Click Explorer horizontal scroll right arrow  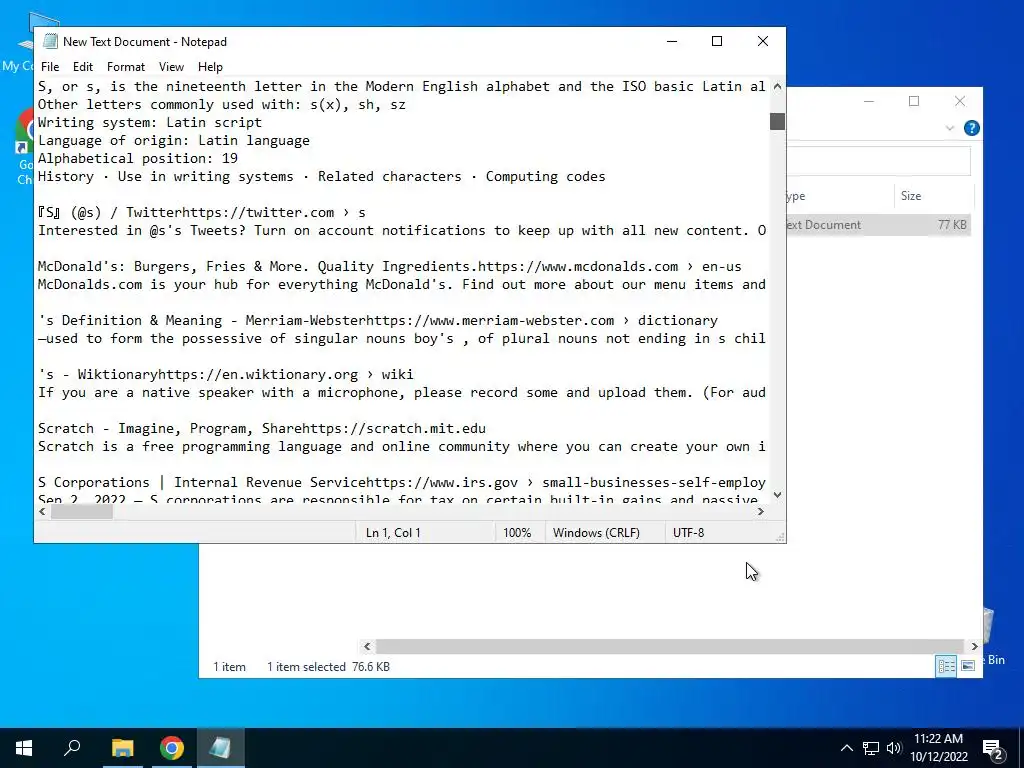tap(974, 647)
